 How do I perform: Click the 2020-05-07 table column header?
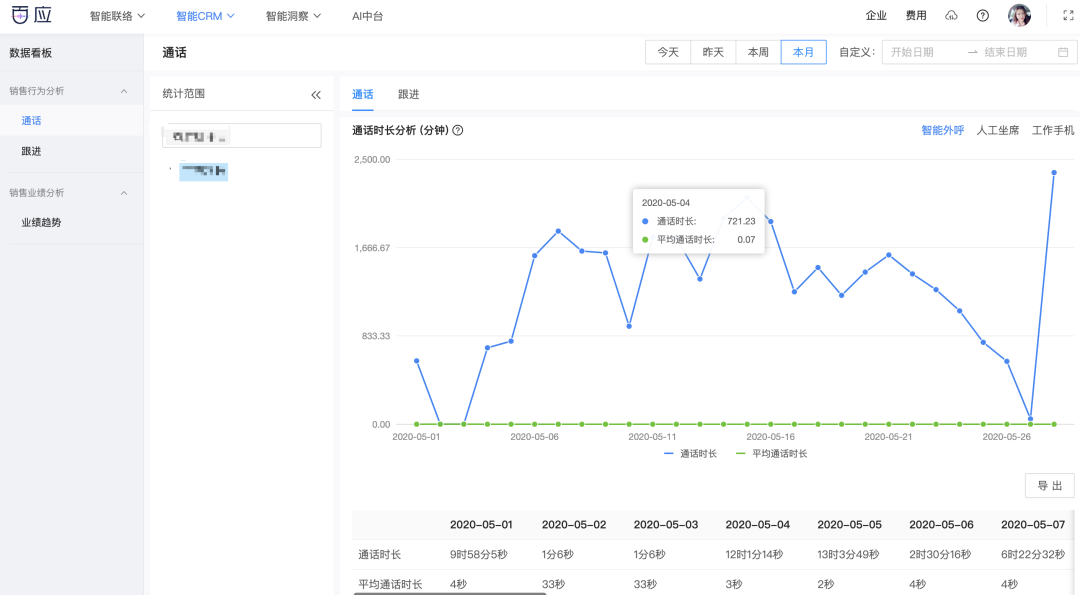click(1033, 525)
